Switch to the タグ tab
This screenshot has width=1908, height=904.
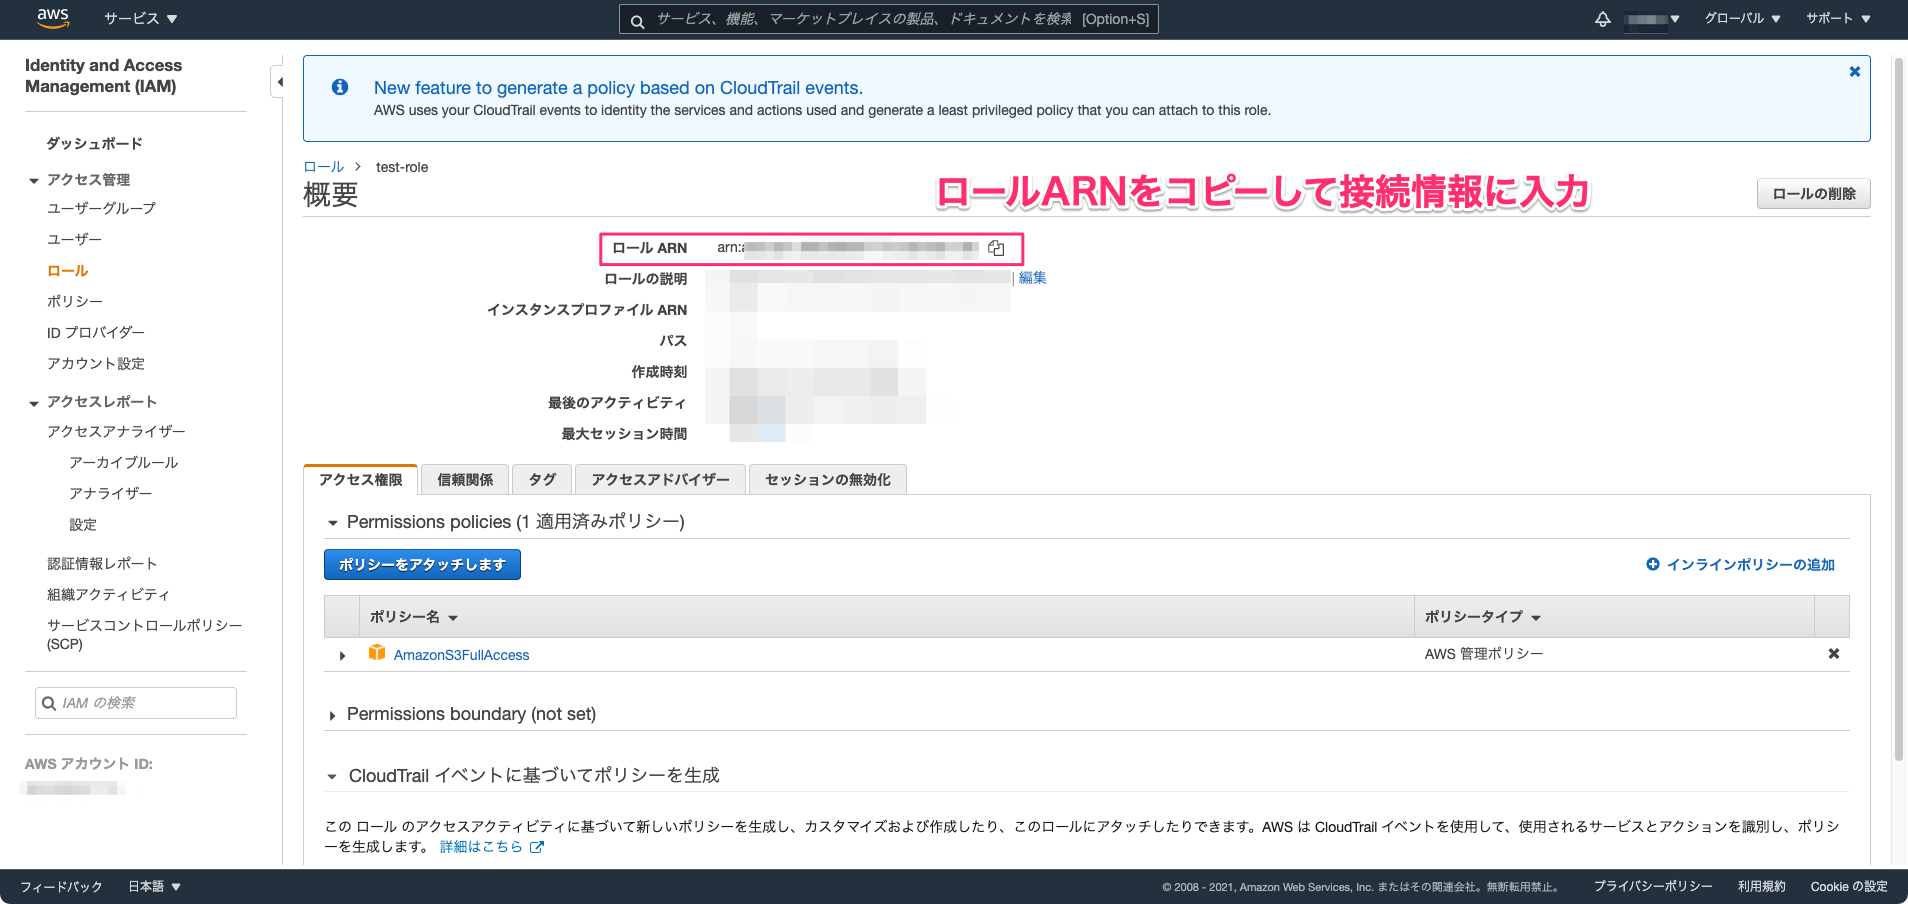(542, 480)
